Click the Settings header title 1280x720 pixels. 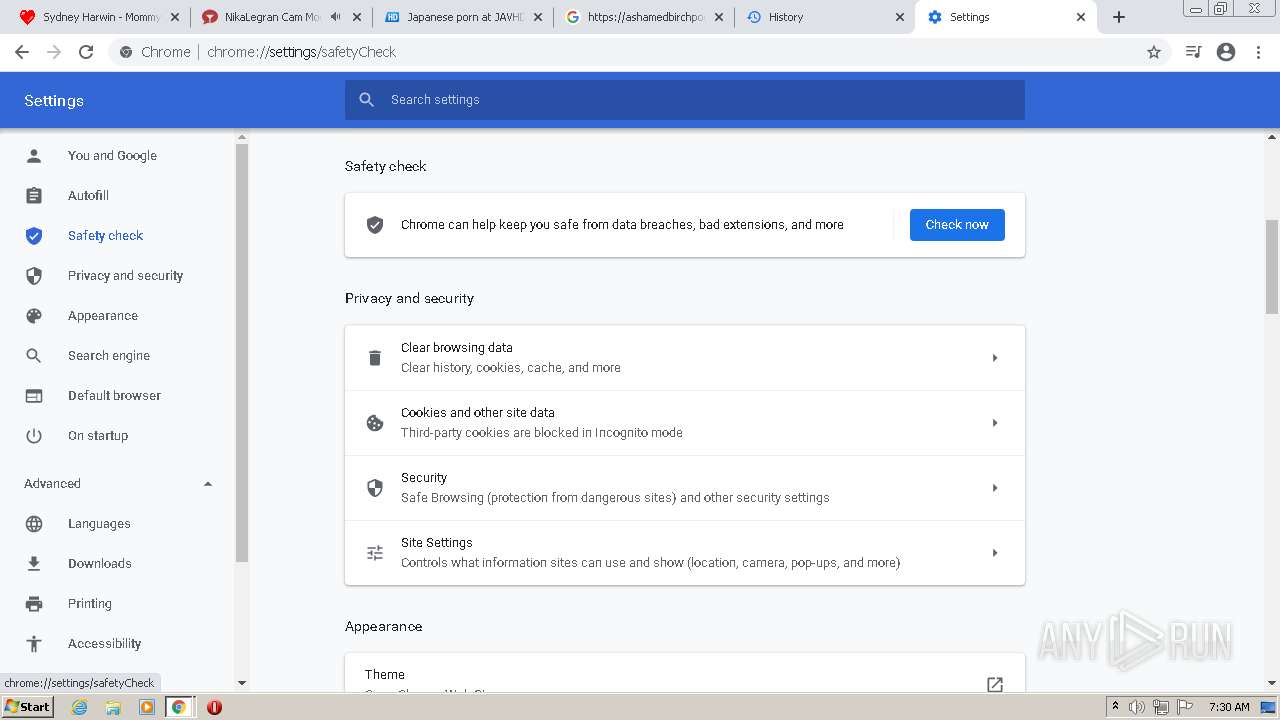click(x=54, y=101)
